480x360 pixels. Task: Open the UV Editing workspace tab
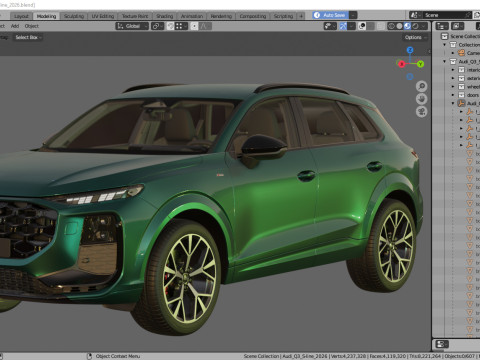click(103, 16)
